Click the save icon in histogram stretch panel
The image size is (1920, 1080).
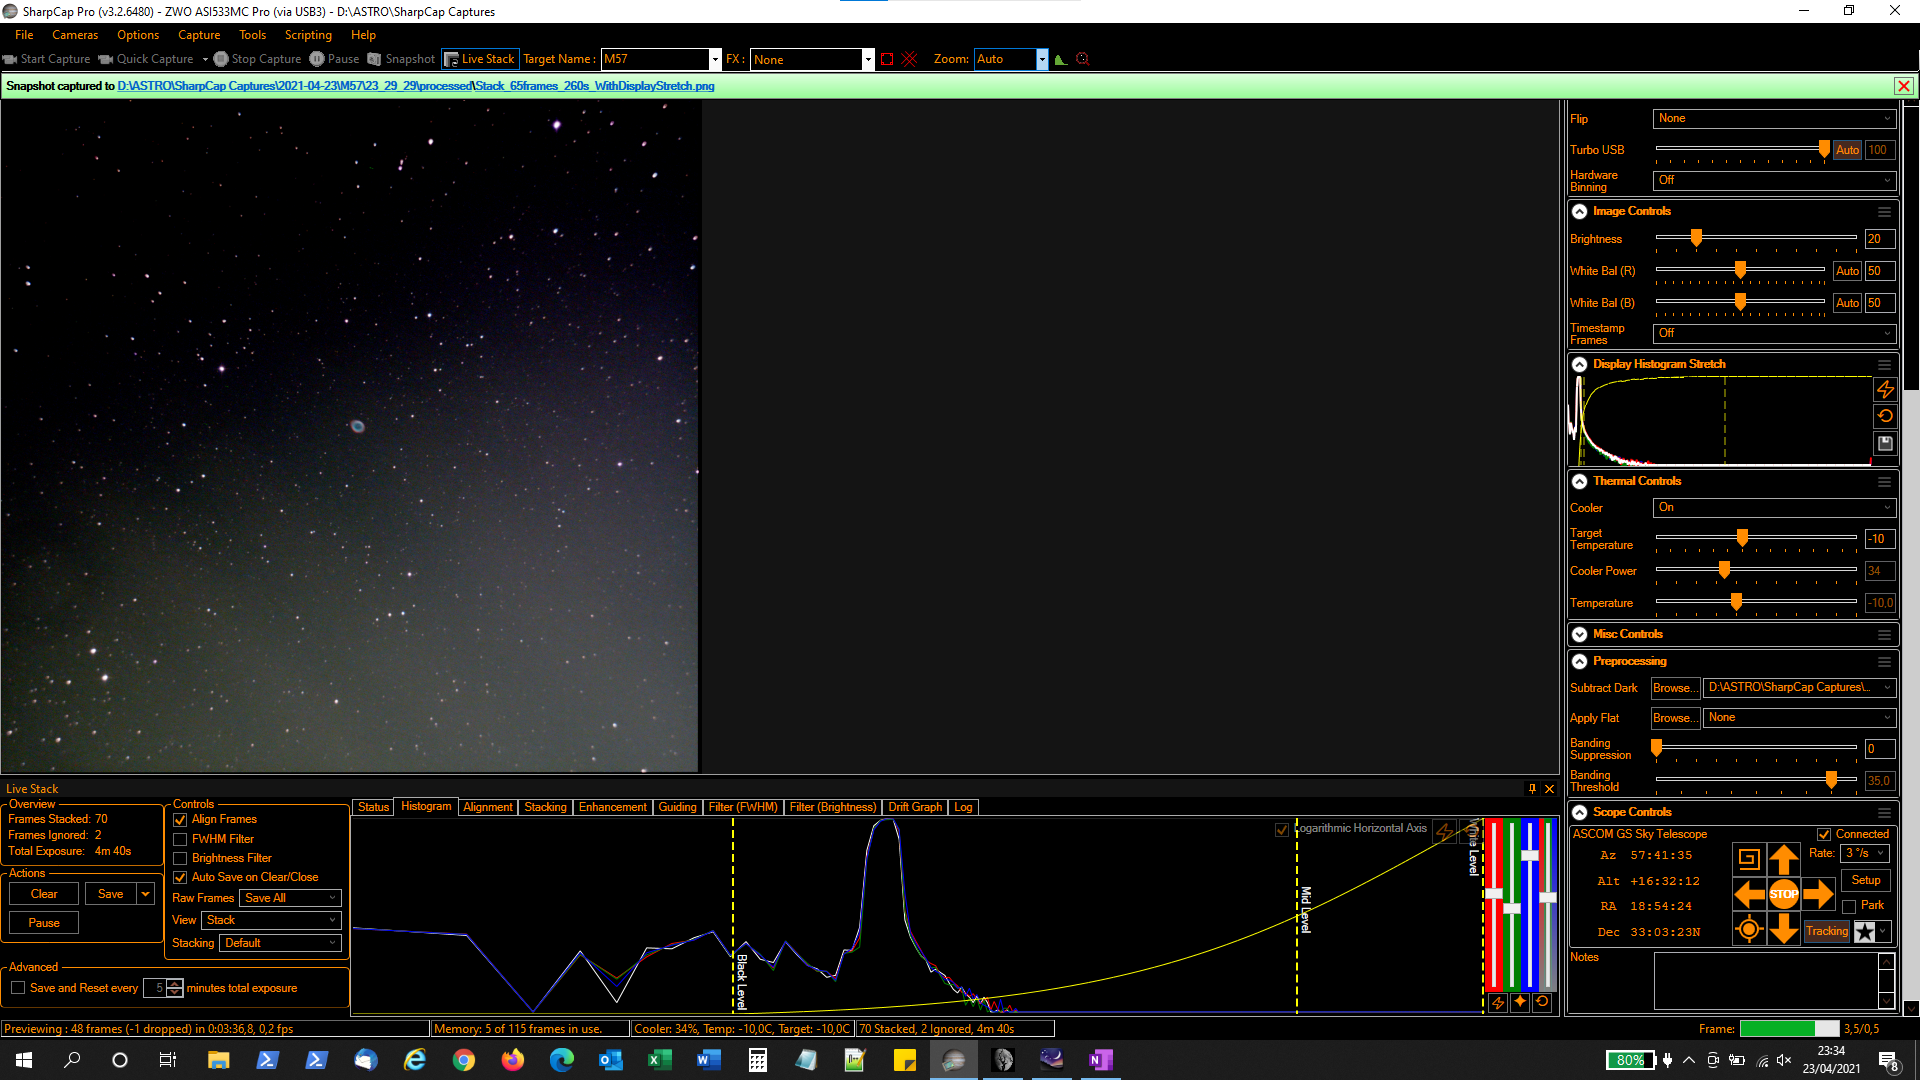(1885, 443)
